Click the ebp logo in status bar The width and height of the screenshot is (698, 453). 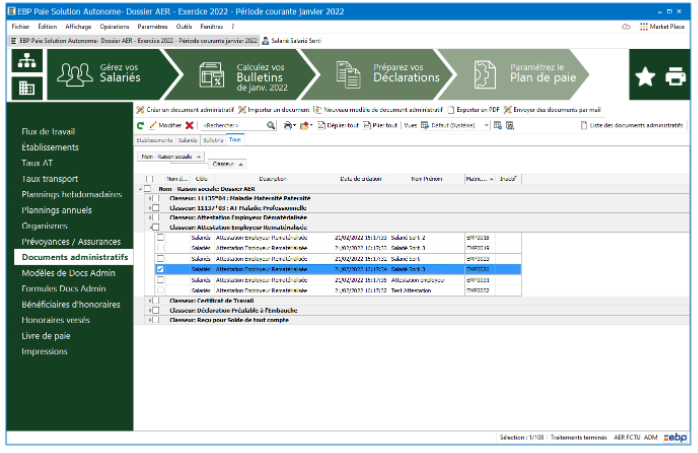click(675, 438)
